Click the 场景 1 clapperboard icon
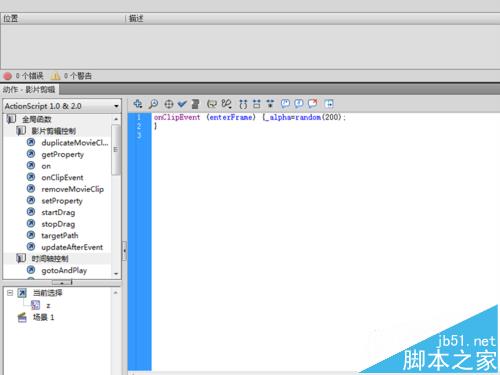This screenshot has width=500, height=375. pos(22,317)
